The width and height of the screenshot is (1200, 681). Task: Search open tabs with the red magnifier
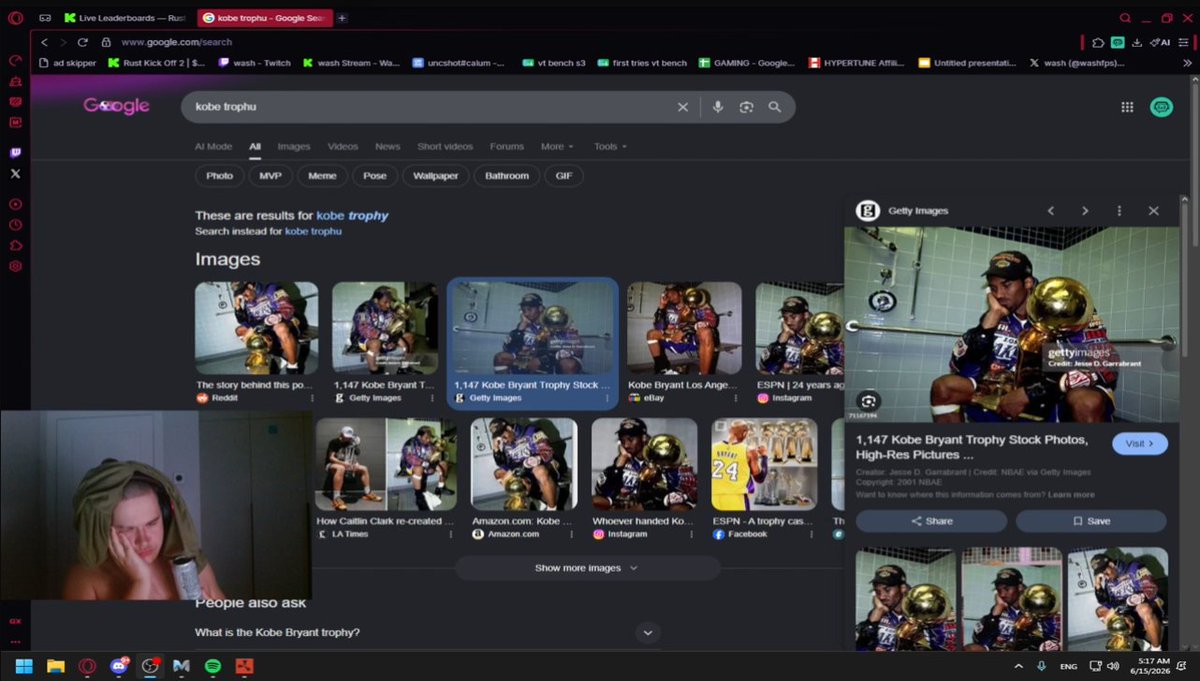tap(1126, 18)
